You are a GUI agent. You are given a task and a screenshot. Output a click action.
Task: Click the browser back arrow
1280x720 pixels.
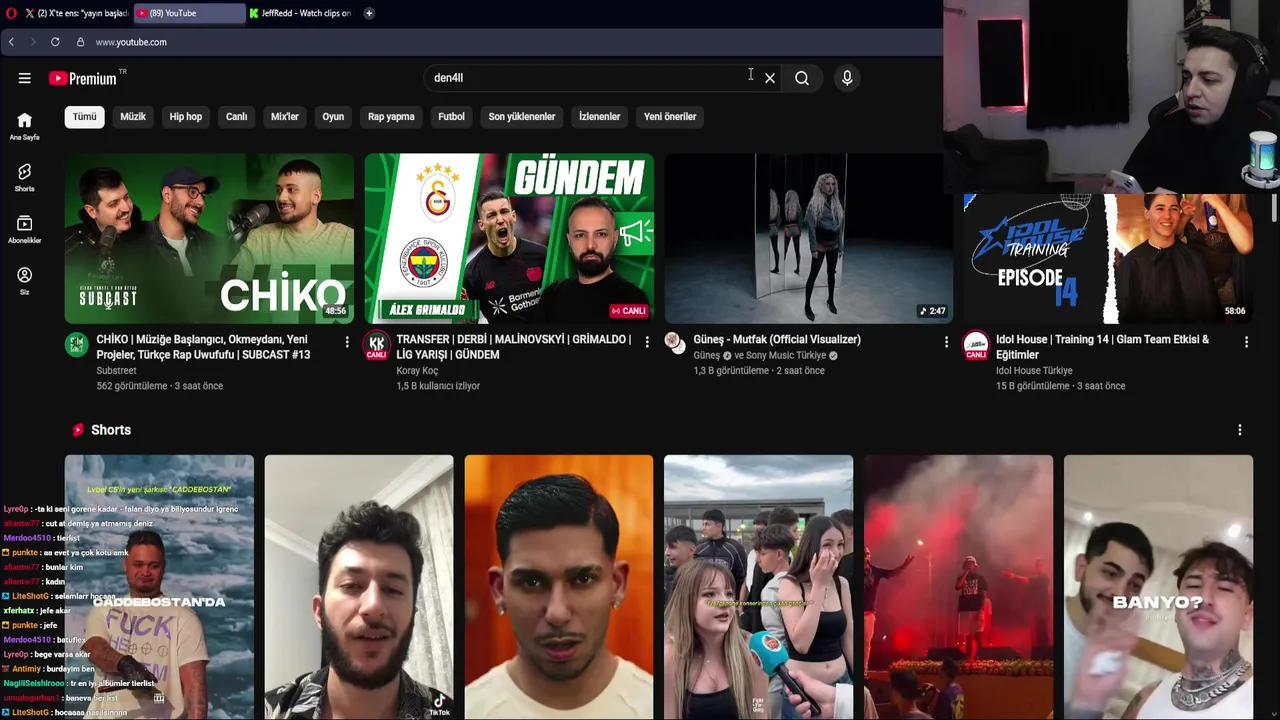pos(11,42)
